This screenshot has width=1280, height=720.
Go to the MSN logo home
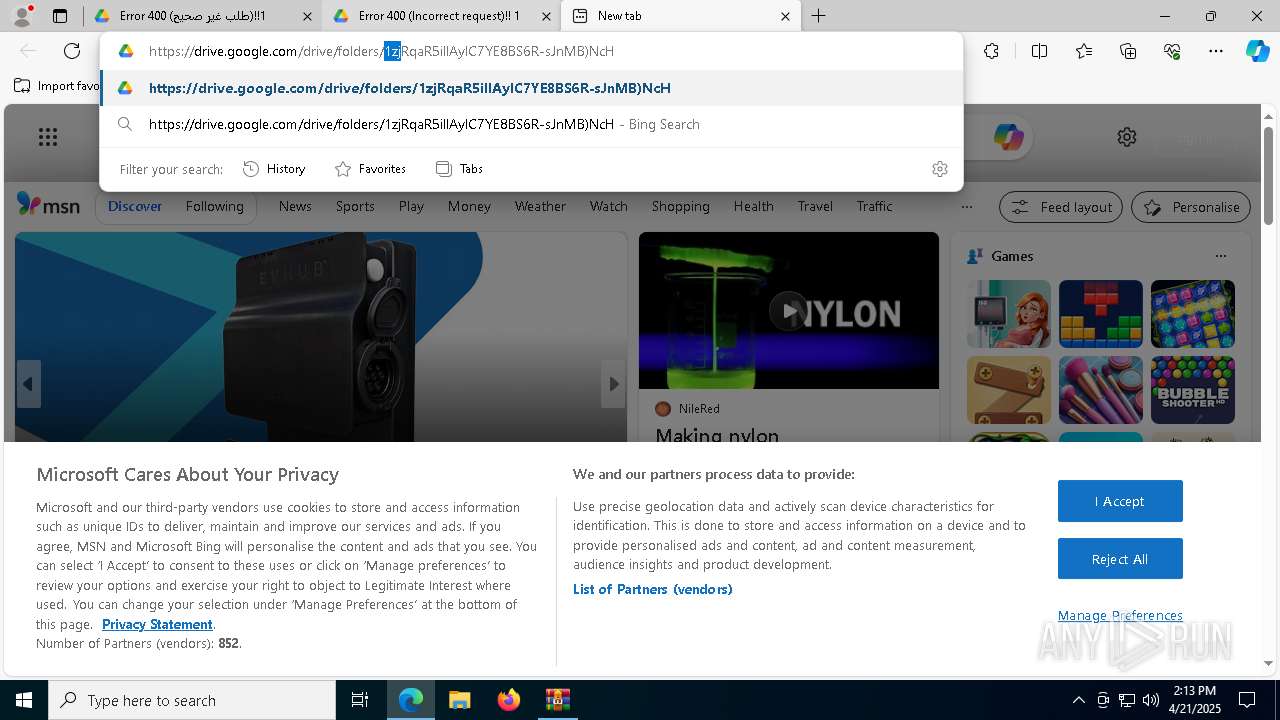click(48, 205)
